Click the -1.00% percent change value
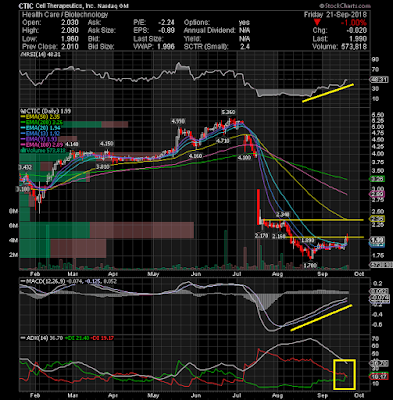393x400 pixels. (x=353, y=23)
